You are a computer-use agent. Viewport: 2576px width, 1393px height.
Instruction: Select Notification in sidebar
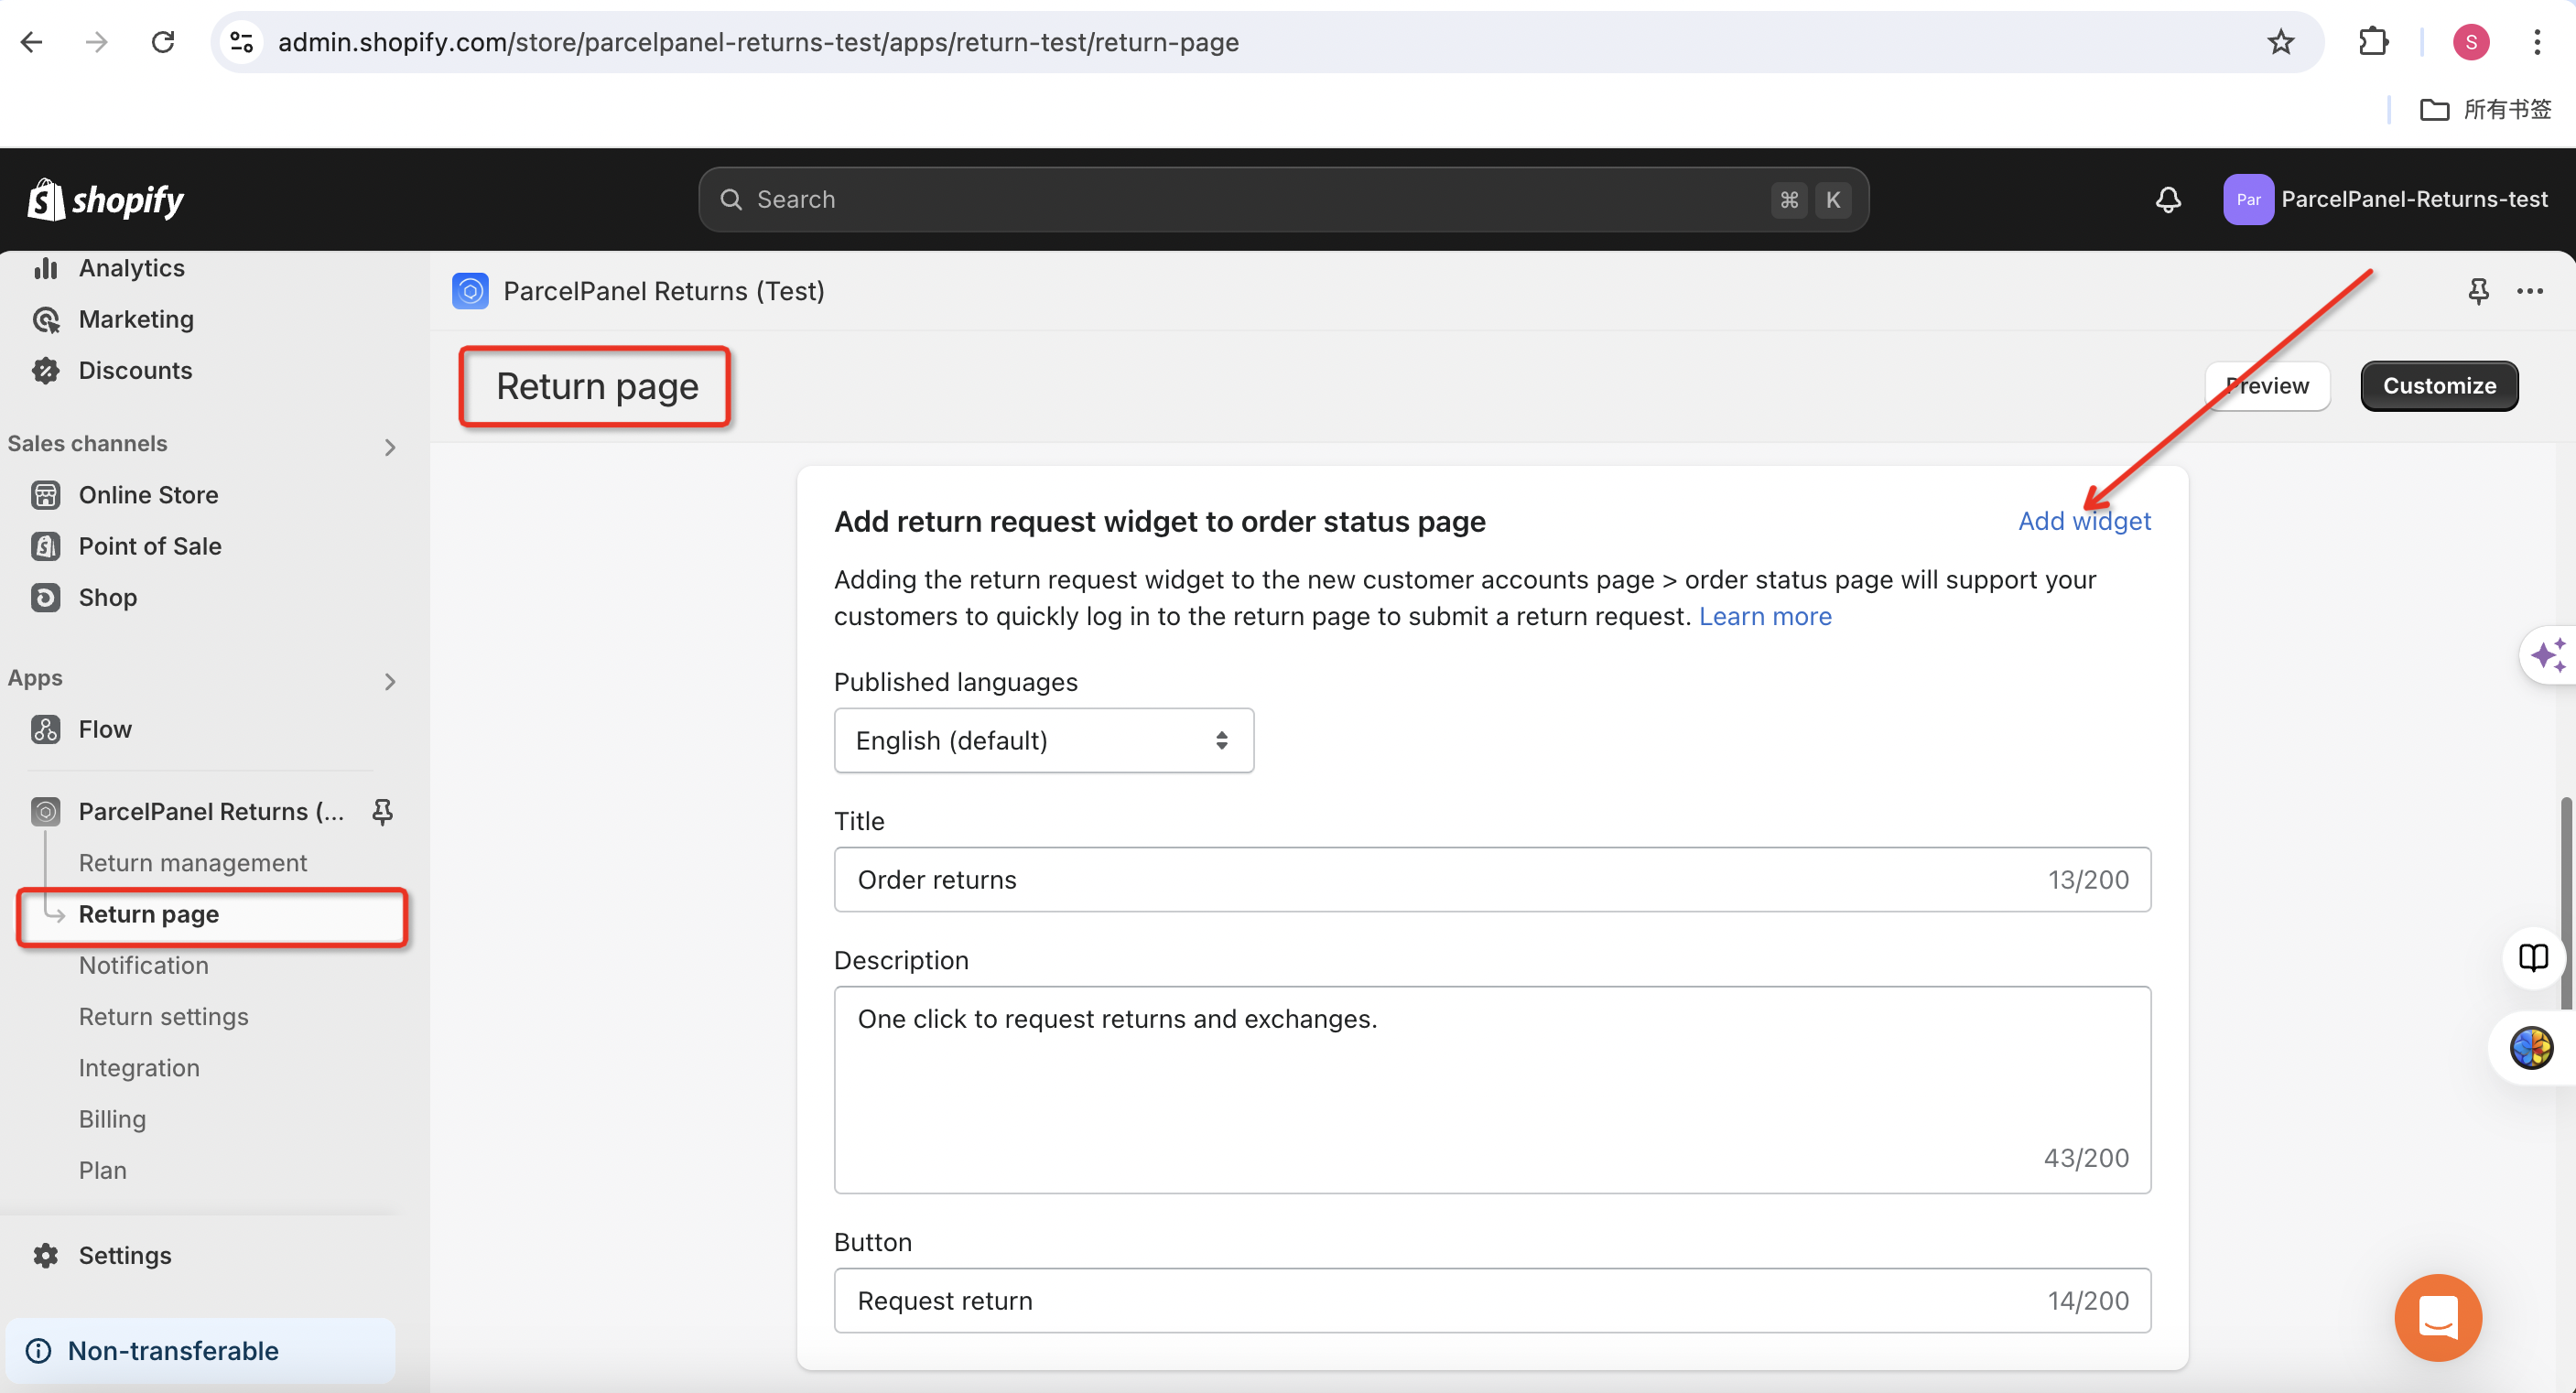(144, 965)
